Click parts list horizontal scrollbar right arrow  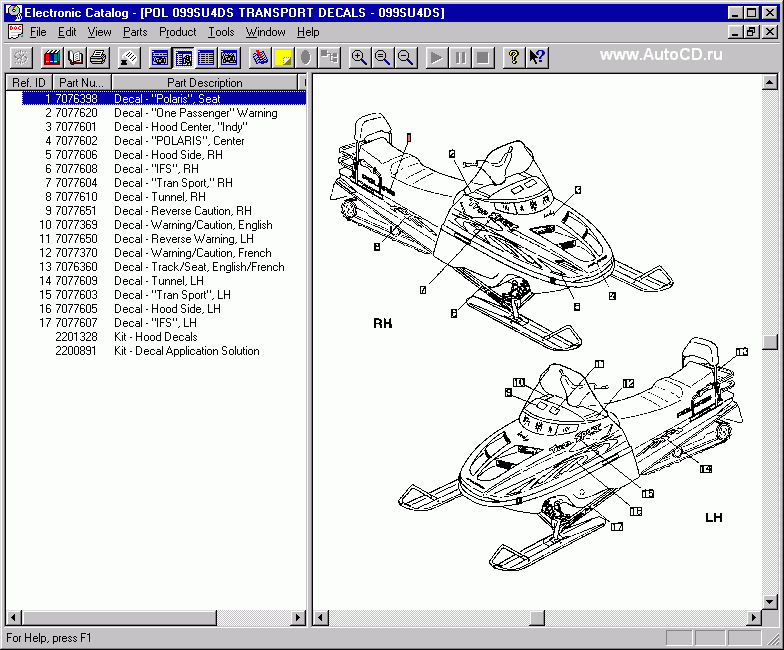tap(298, 618)
